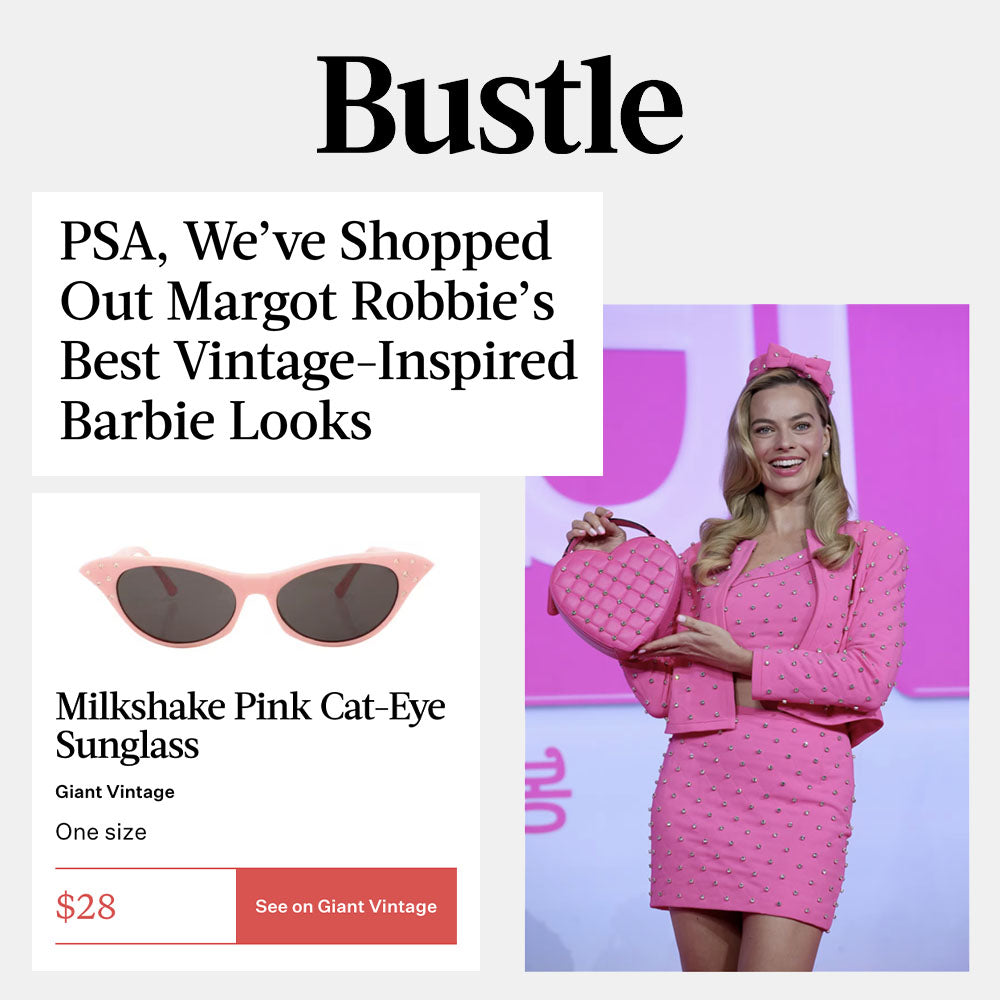Click the words "Barbie Looks" in the headline
The width and height of the screenshot is (1000, 1000).
click(x=216, y=421)
